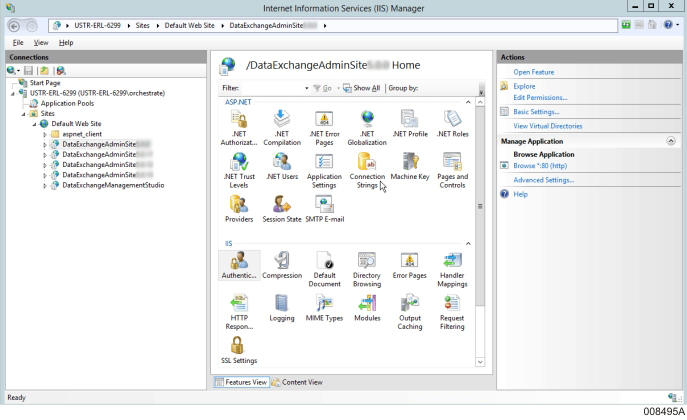
Task: Open the .NET Profile feature
Action: point(410,124)
